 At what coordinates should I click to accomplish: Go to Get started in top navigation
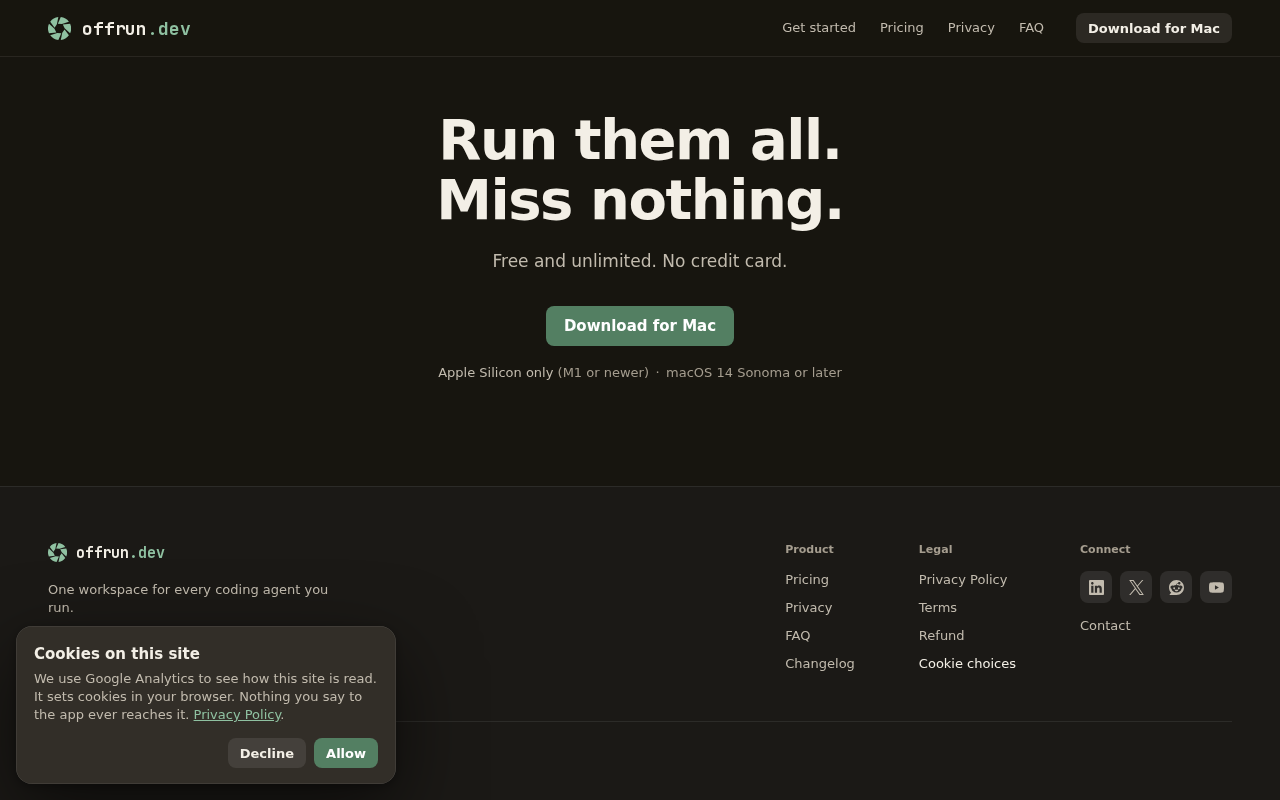(x=819, y=28)
